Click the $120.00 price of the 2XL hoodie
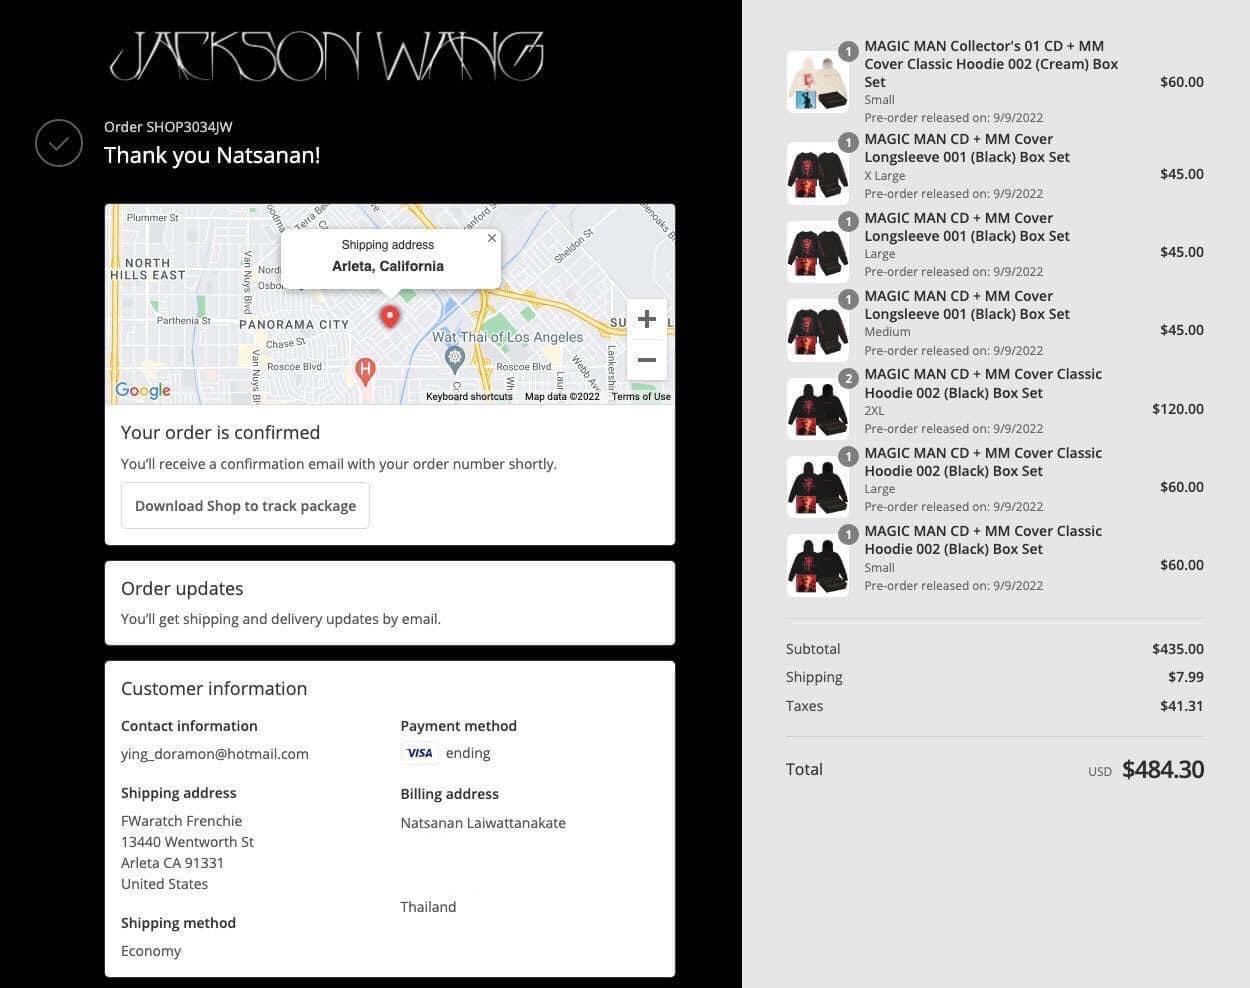1250x988 pixels. (1178, 409)
